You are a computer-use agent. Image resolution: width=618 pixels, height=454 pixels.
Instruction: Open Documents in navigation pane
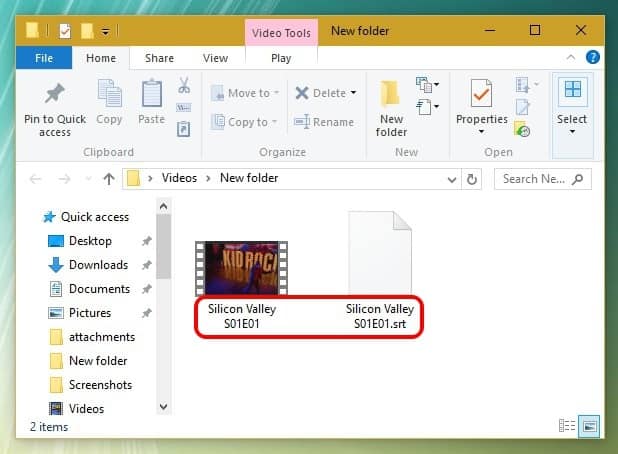[99, 289]
